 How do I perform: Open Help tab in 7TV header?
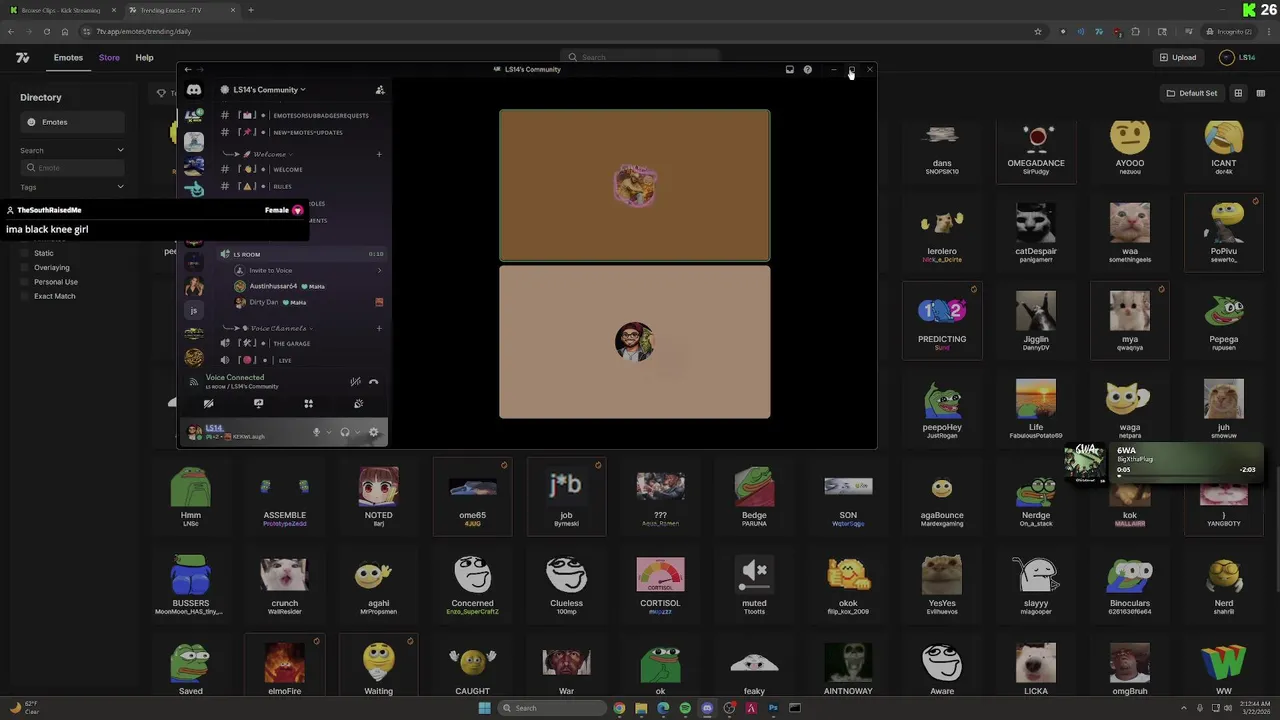point(144,58)
